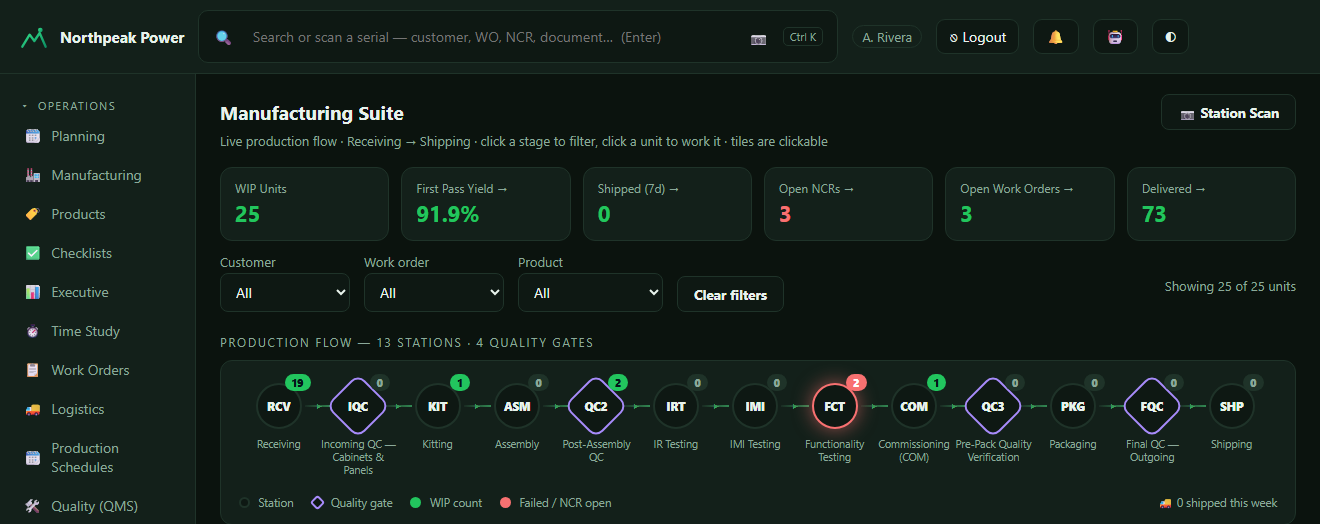Viewport: 1320px width, 524px height.
Task: Open the Work order filter dropdown
Action: click(x=434, y=293)
